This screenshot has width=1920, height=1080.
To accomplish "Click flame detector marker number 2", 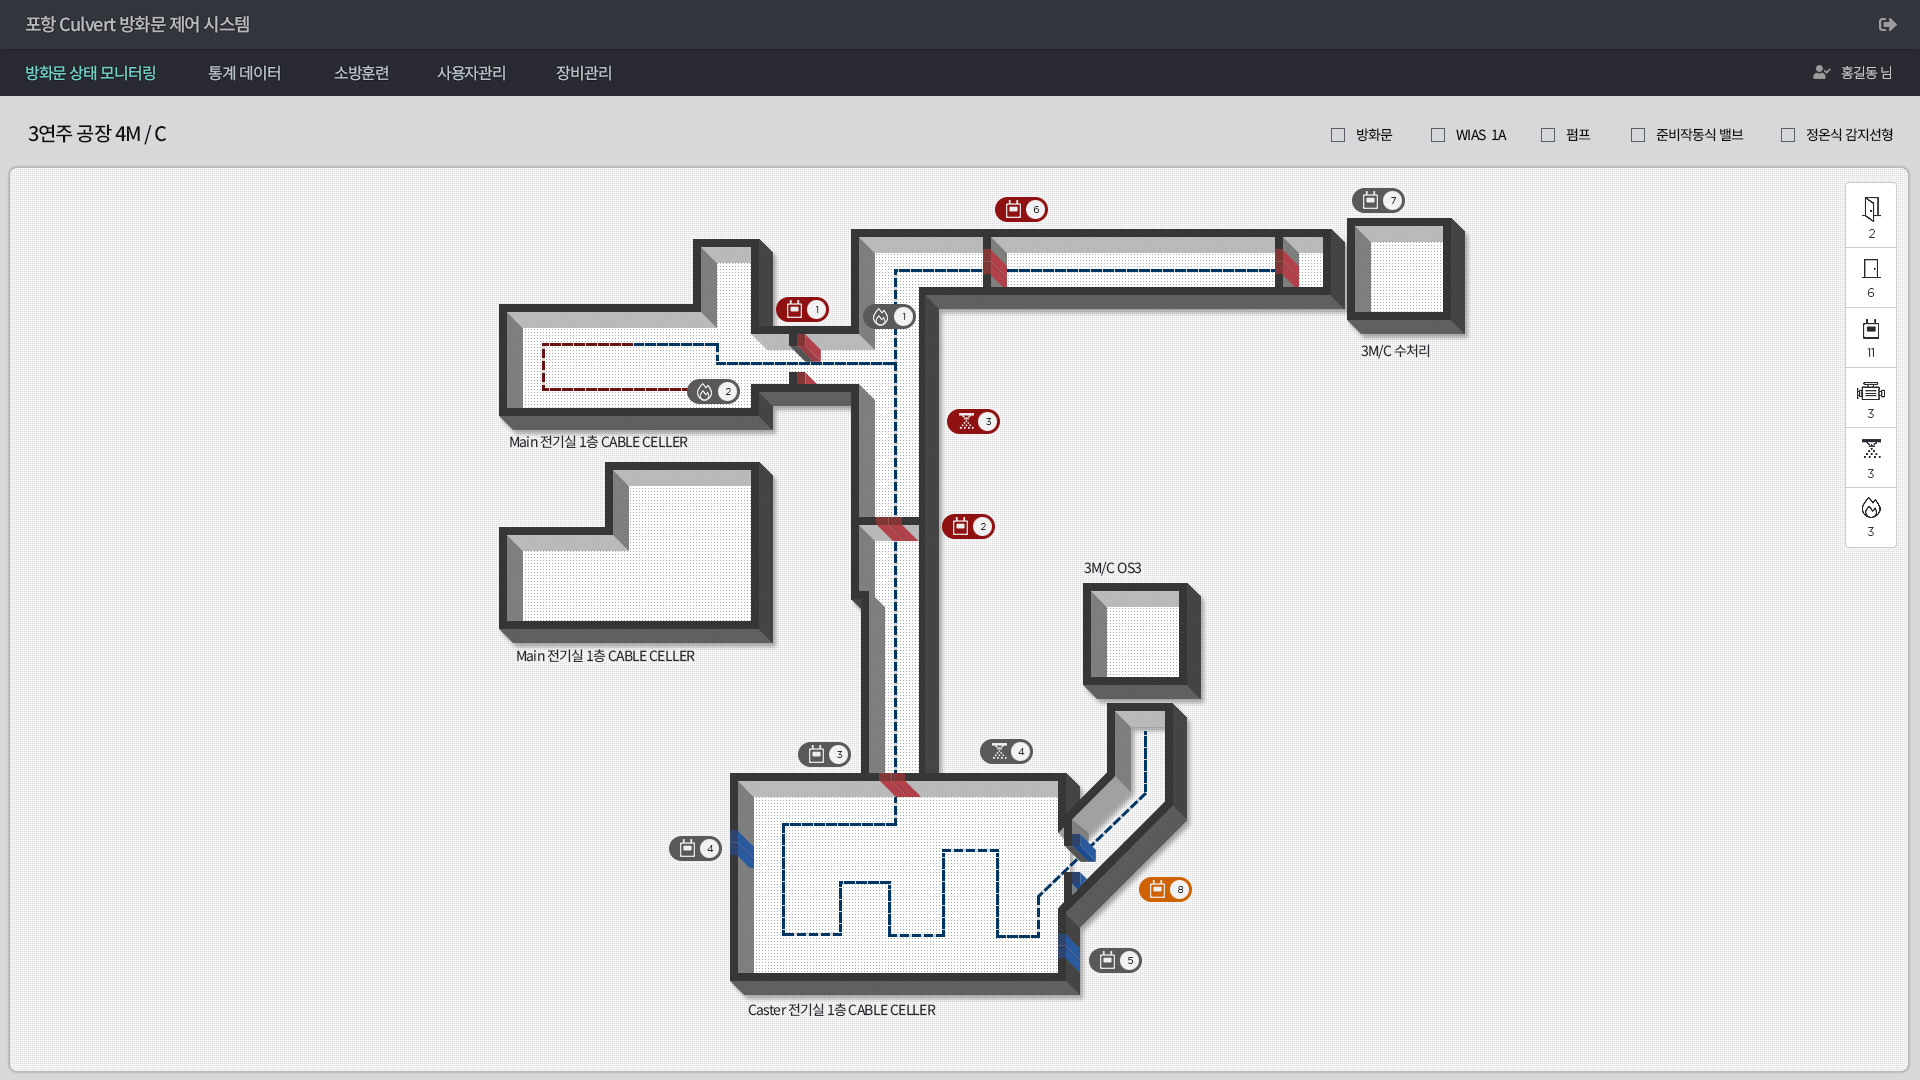I will (x=714, y=391).
